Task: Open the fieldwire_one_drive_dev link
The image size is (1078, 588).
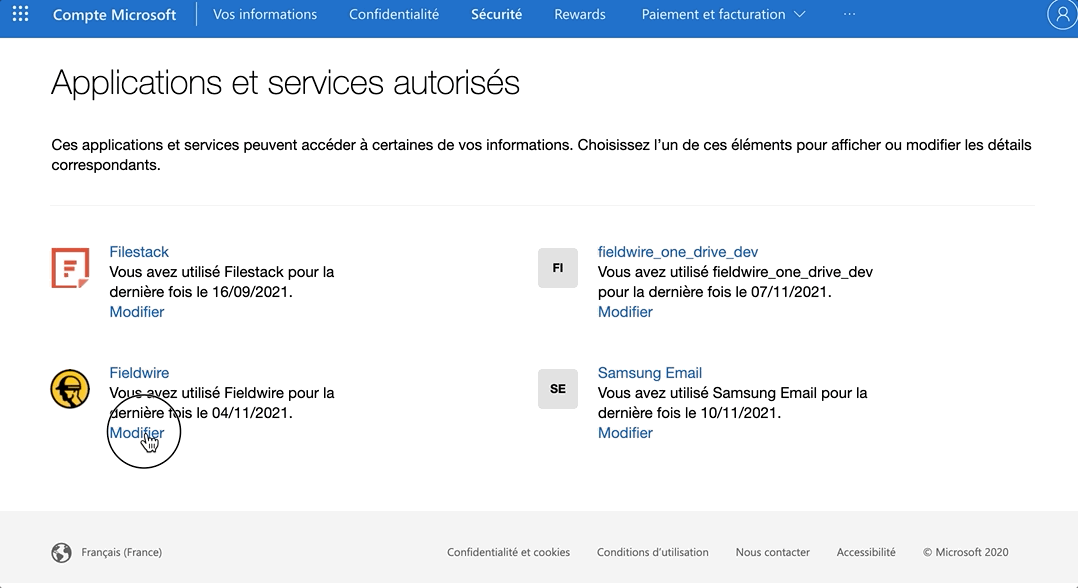Action: tap(677, 251)
